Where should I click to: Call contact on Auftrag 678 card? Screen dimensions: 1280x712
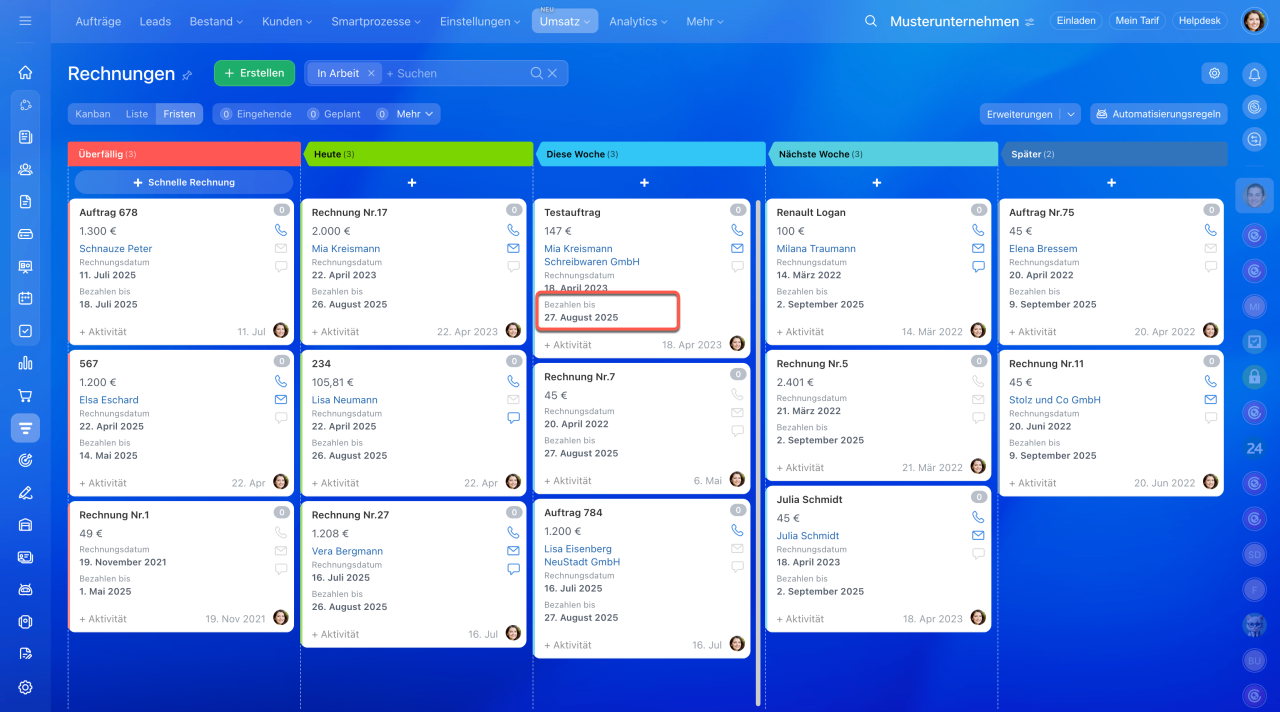click(x=280, y=230)
